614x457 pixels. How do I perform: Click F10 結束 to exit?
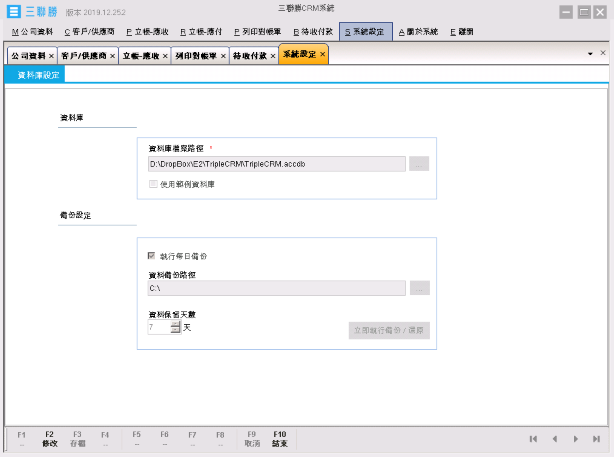(280, 439)
